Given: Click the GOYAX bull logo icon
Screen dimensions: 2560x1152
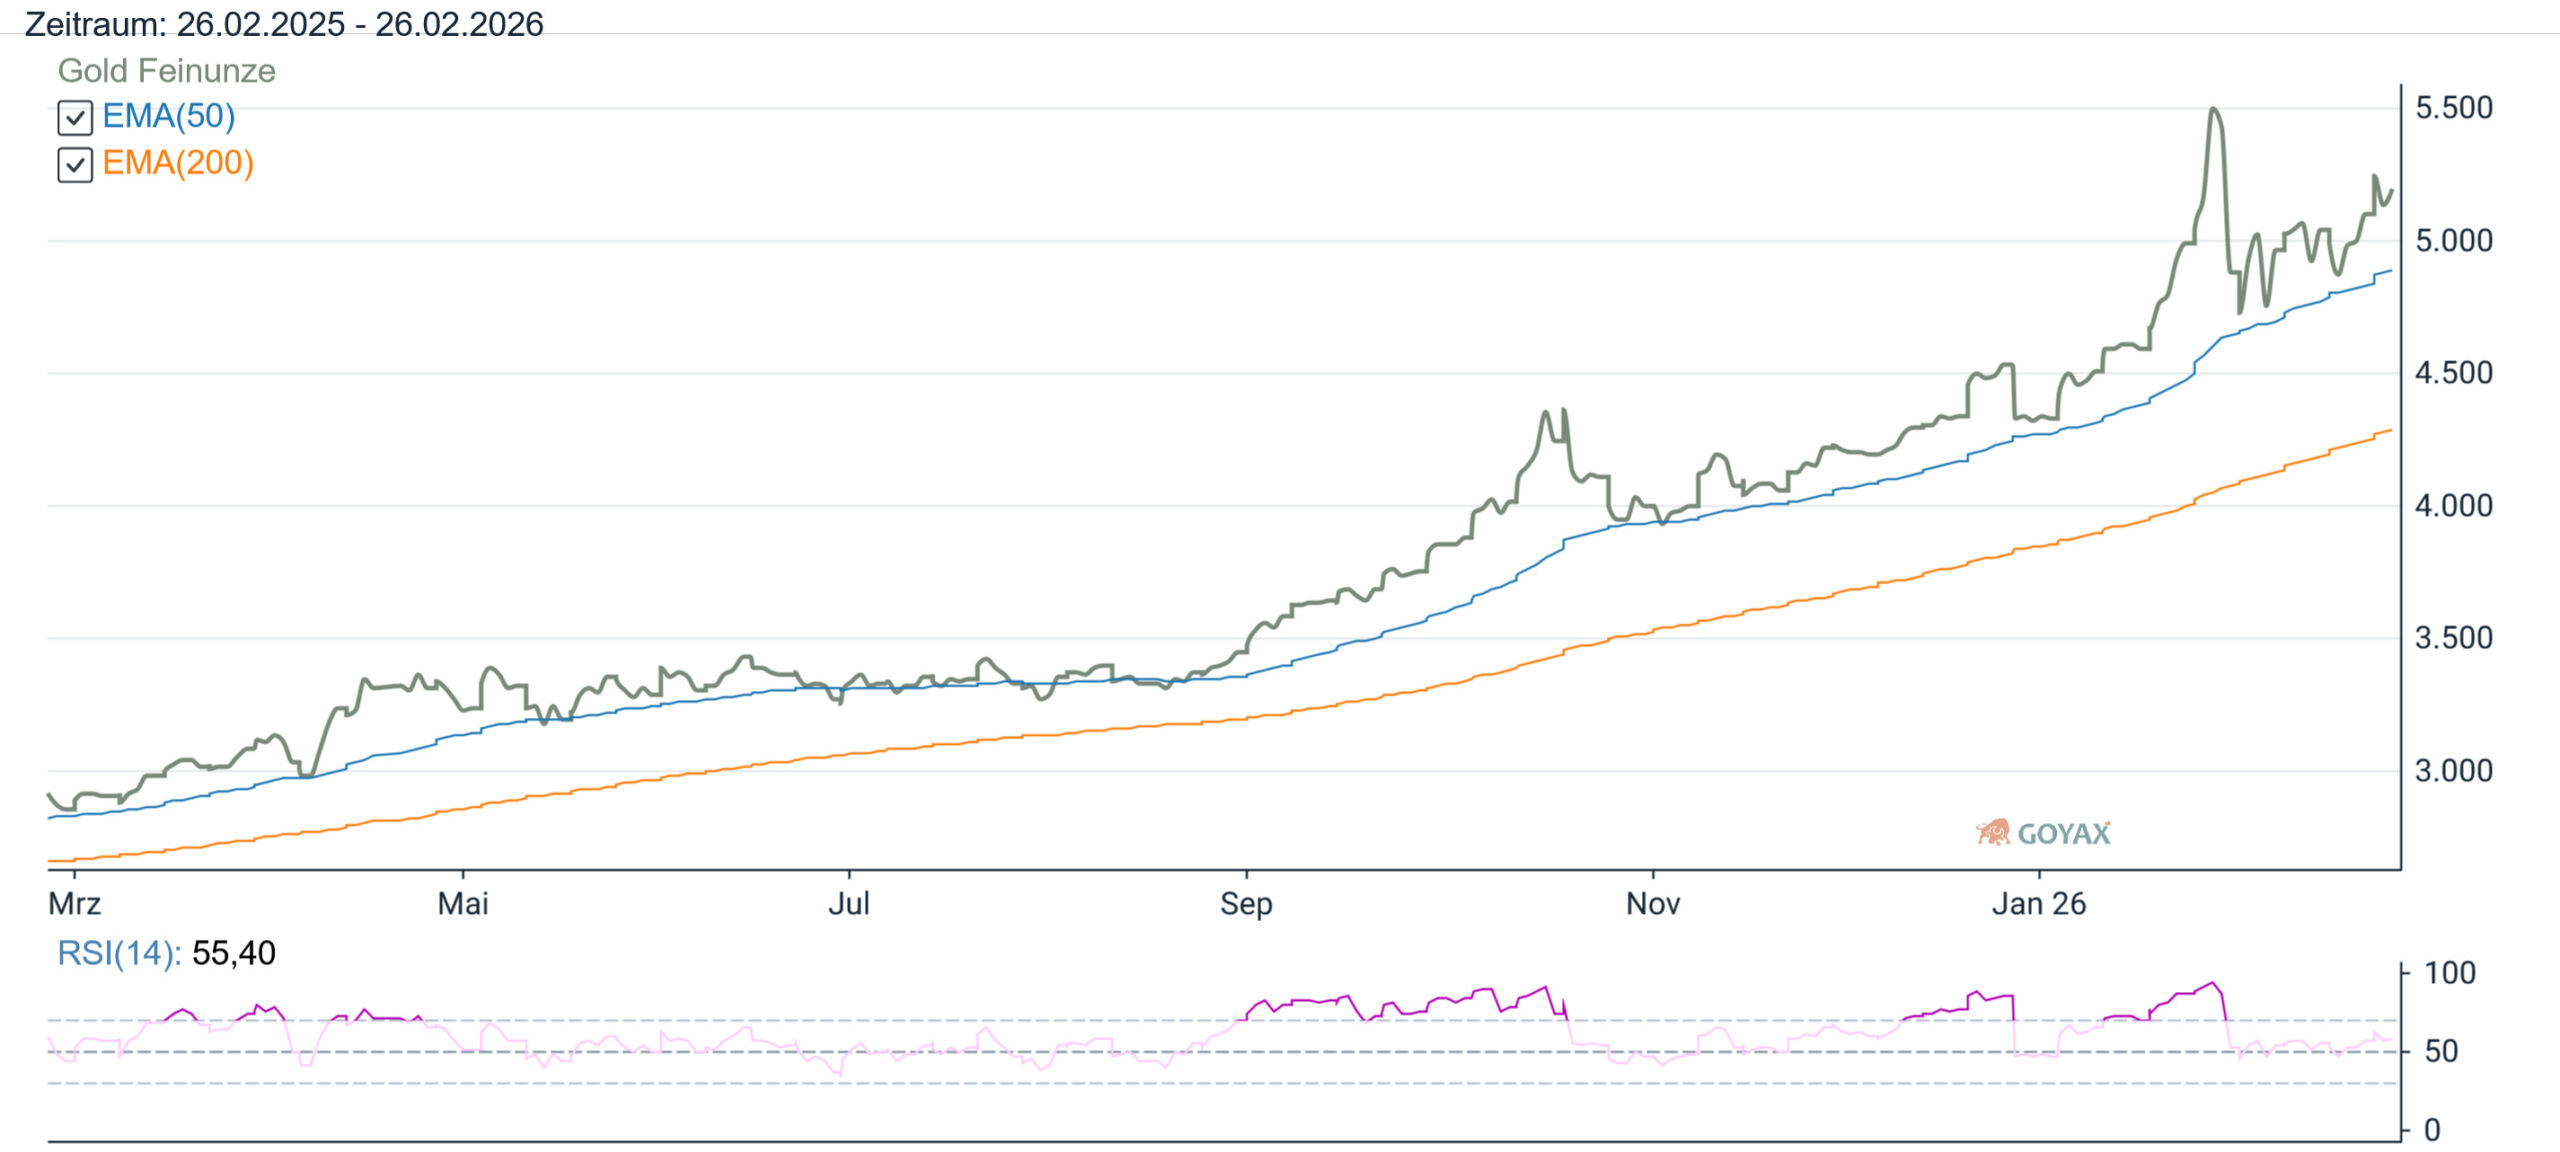Looking at the screenshot, I should 1992,833.
